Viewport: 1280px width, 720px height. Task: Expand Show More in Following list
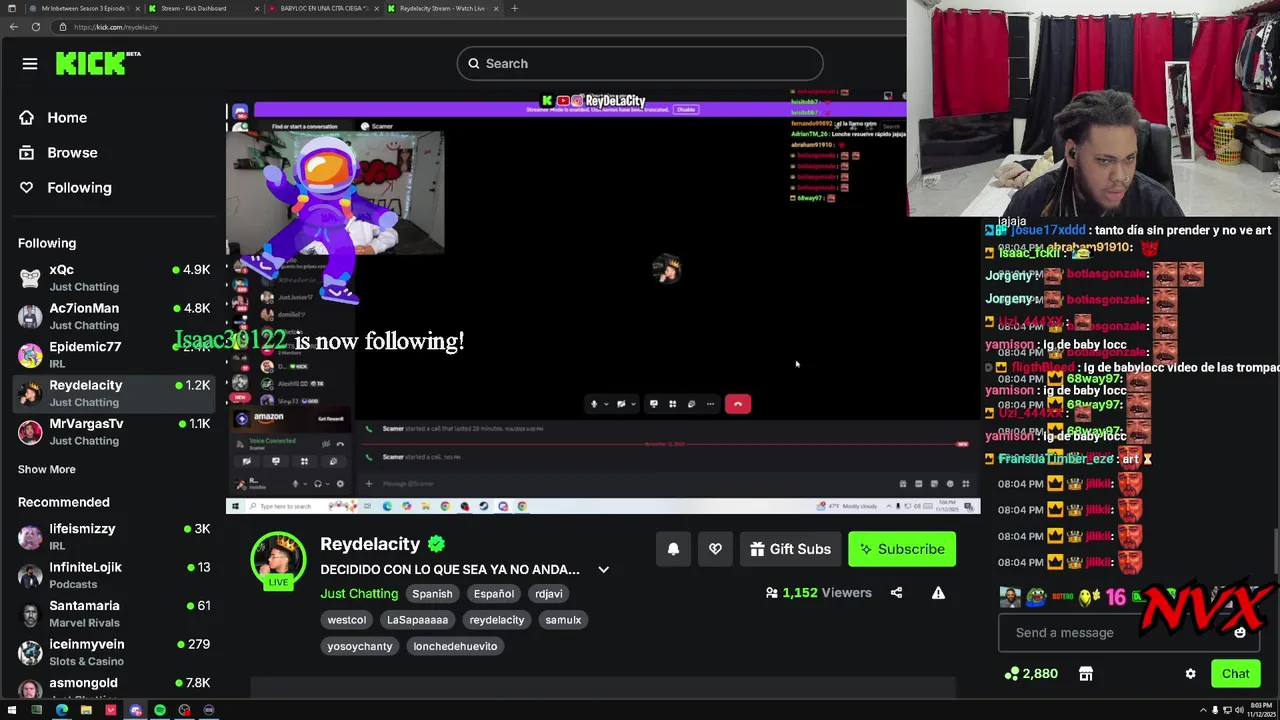point(47,469)
